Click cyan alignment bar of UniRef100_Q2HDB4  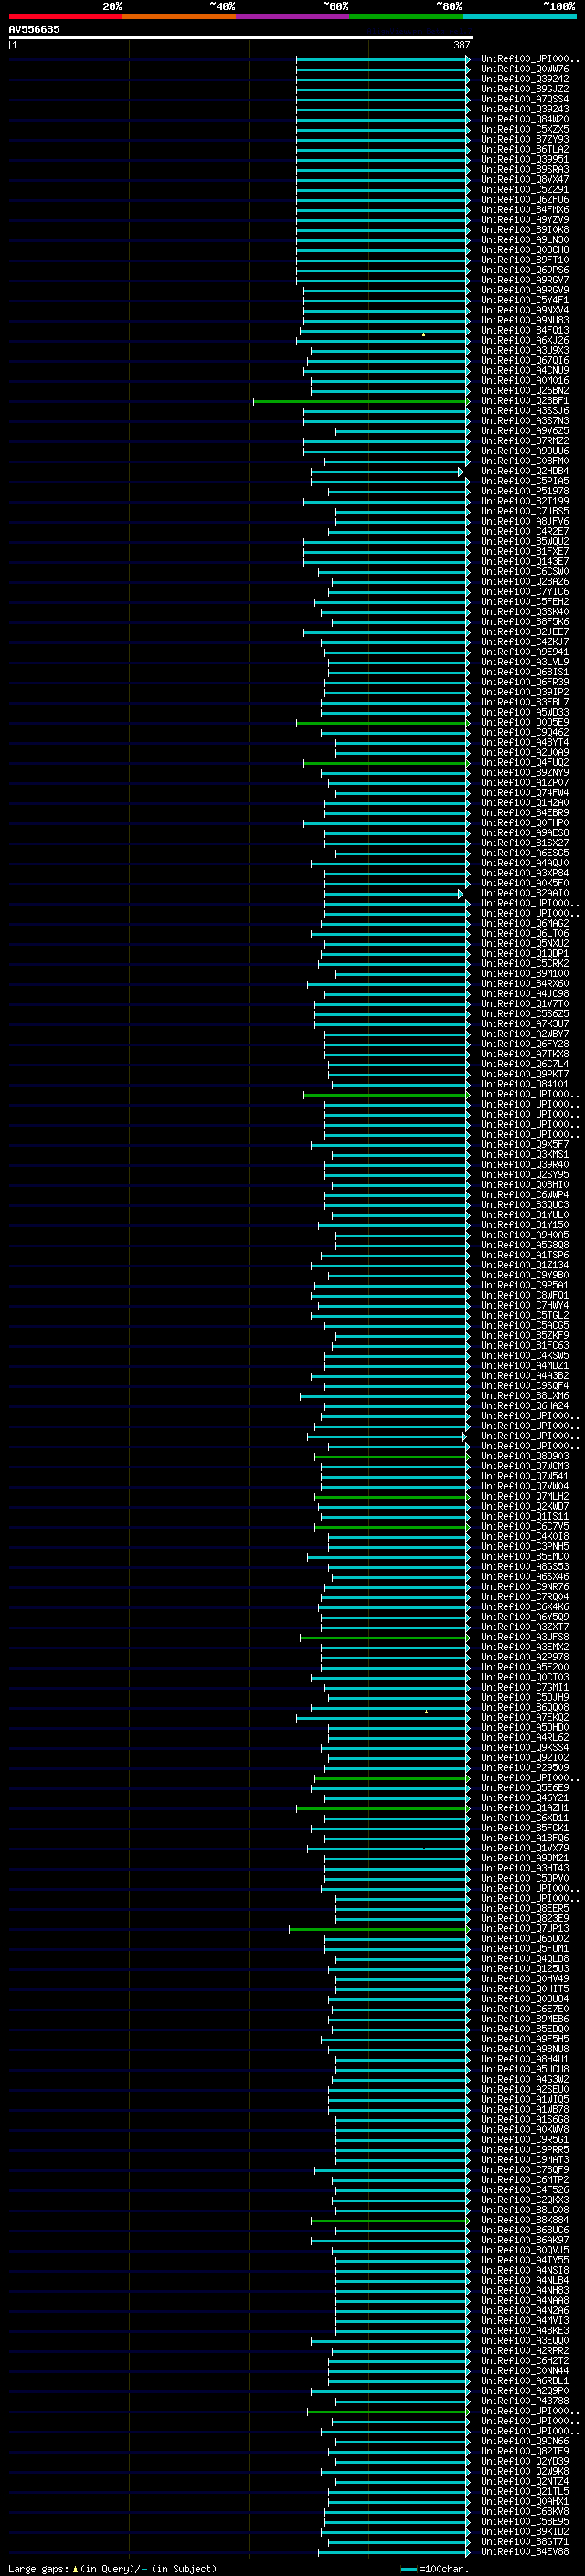388,471
